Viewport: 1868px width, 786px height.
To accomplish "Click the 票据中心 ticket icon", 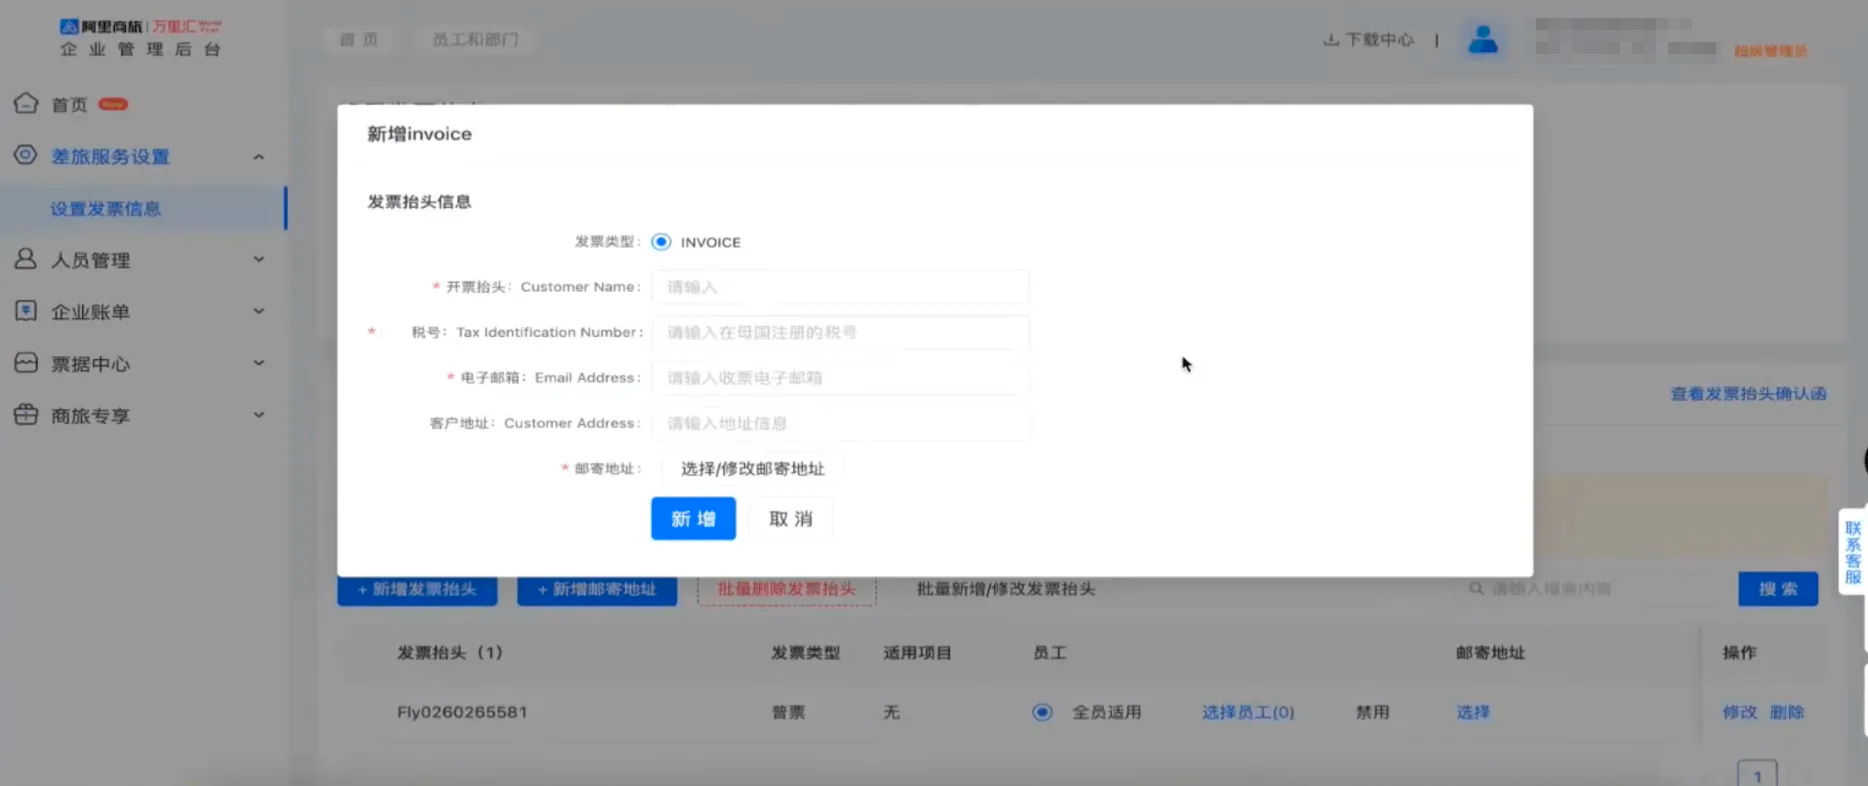I will (26, 363).
